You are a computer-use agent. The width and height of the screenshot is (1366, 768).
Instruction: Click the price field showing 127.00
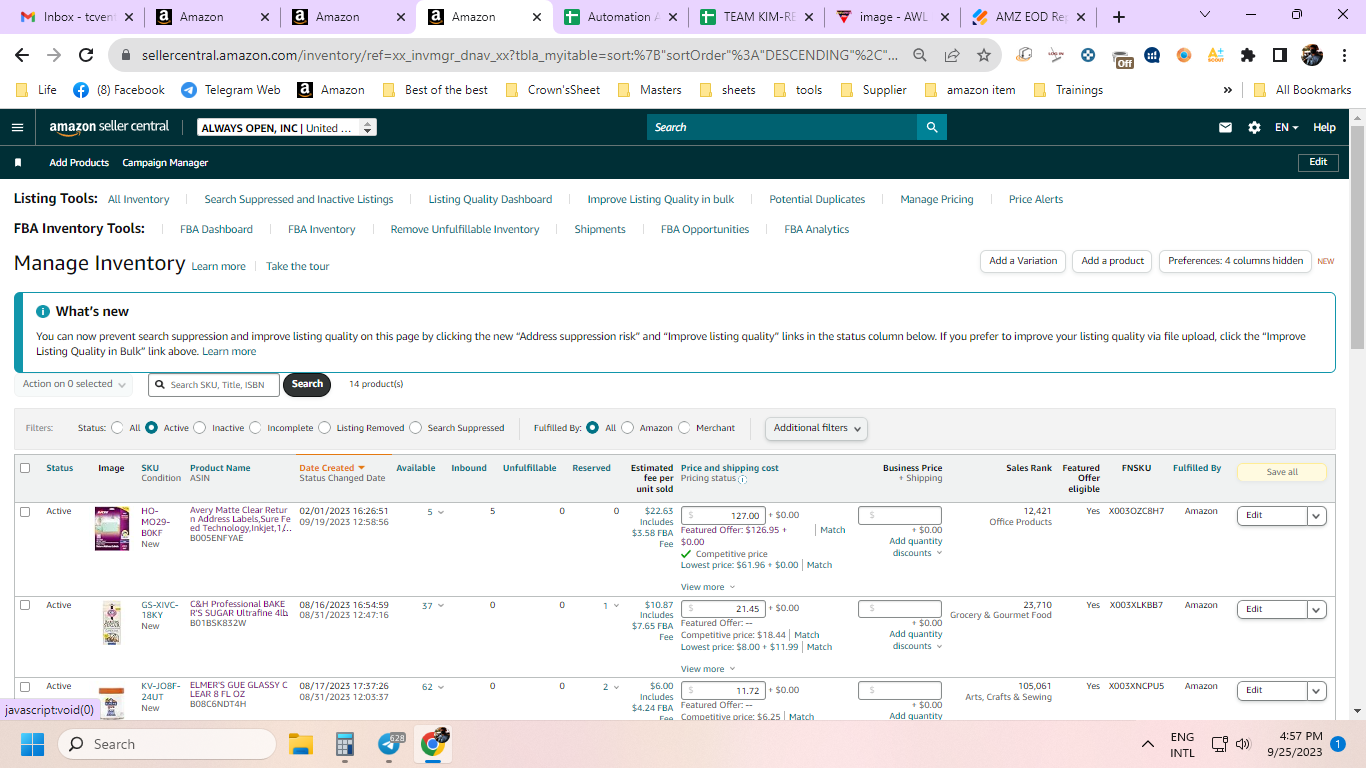[723, 516]
